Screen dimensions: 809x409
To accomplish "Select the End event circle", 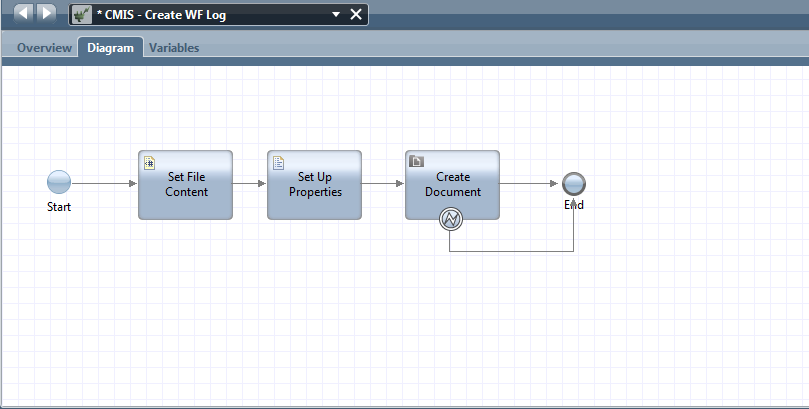I will [574, 184].
